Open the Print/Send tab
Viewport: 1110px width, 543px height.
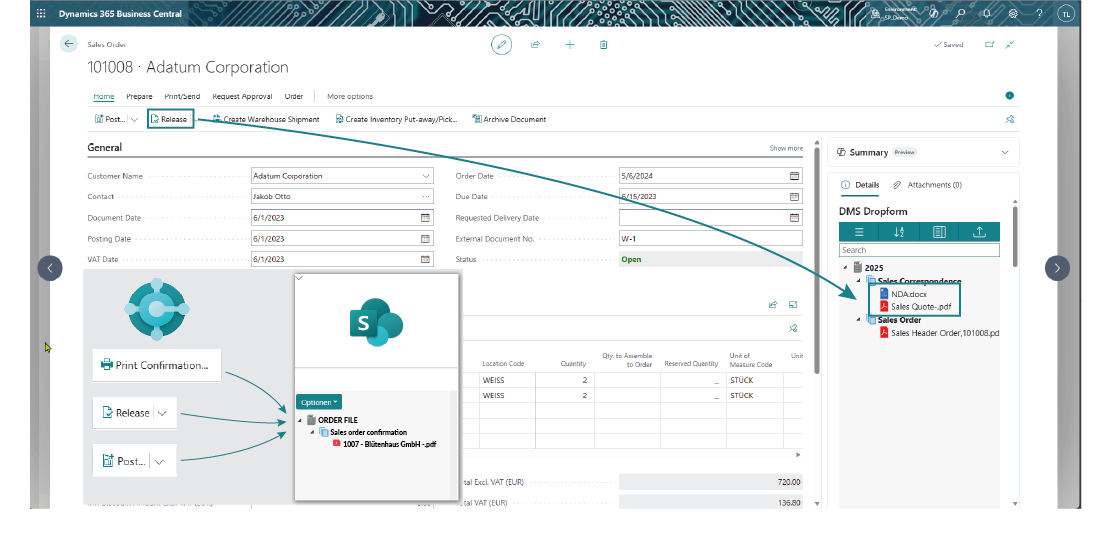(182, 96)
